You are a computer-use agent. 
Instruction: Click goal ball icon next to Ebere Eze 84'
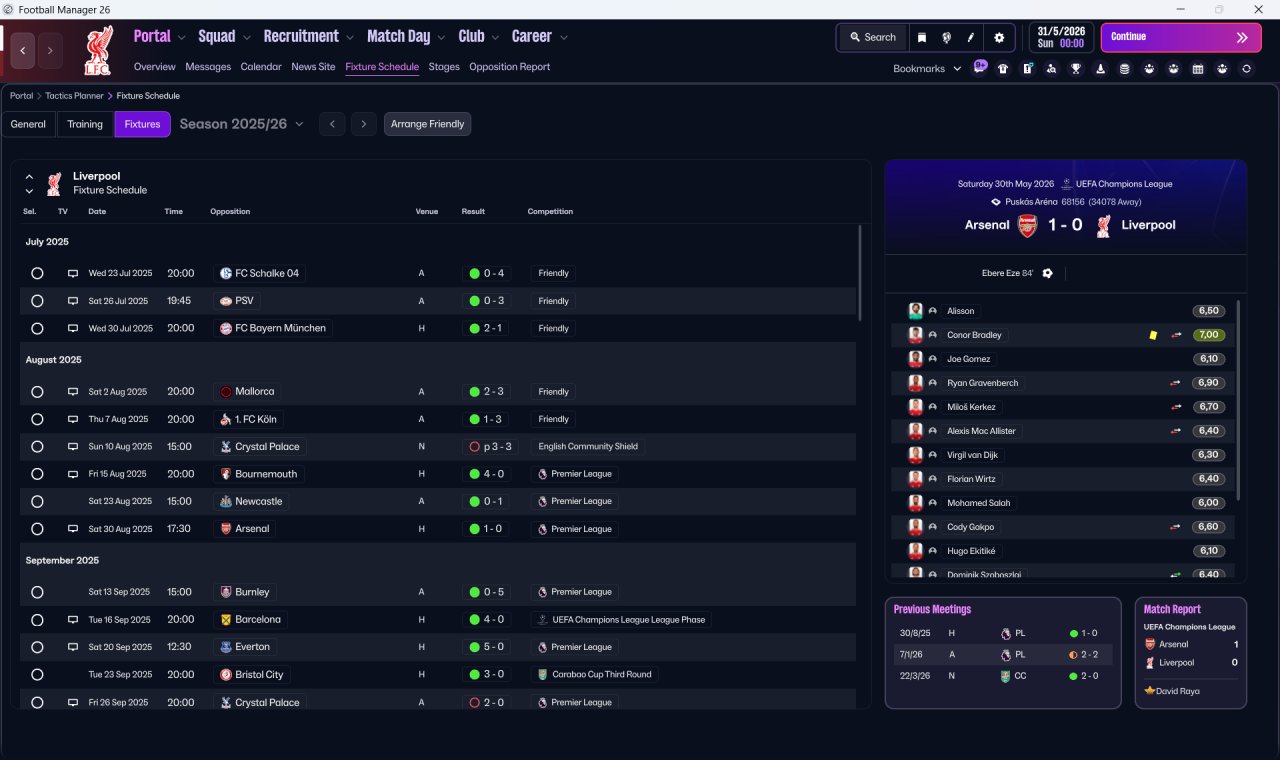1047,273
